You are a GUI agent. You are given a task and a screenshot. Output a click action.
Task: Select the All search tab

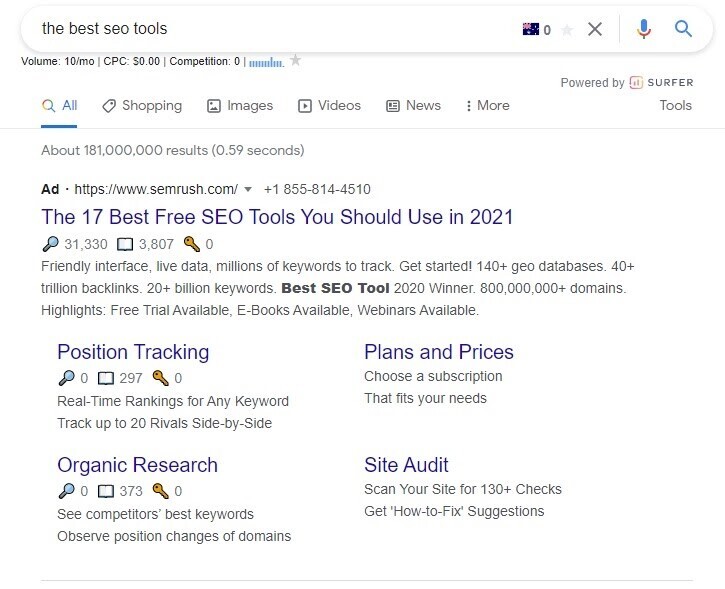[59, 105]
